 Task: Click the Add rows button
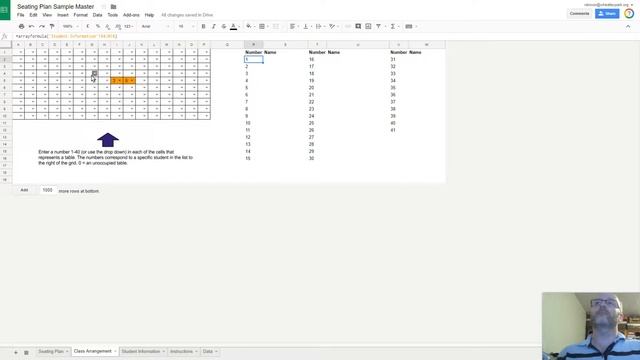tap(24, 190)
